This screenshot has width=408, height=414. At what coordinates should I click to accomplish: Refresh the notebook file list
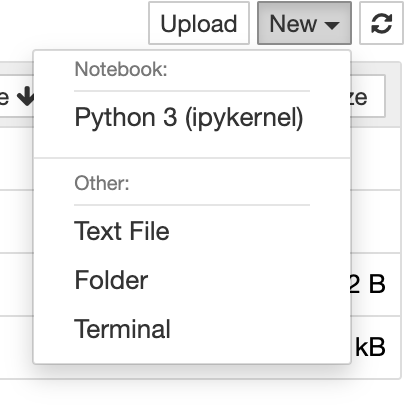[381, 23]
